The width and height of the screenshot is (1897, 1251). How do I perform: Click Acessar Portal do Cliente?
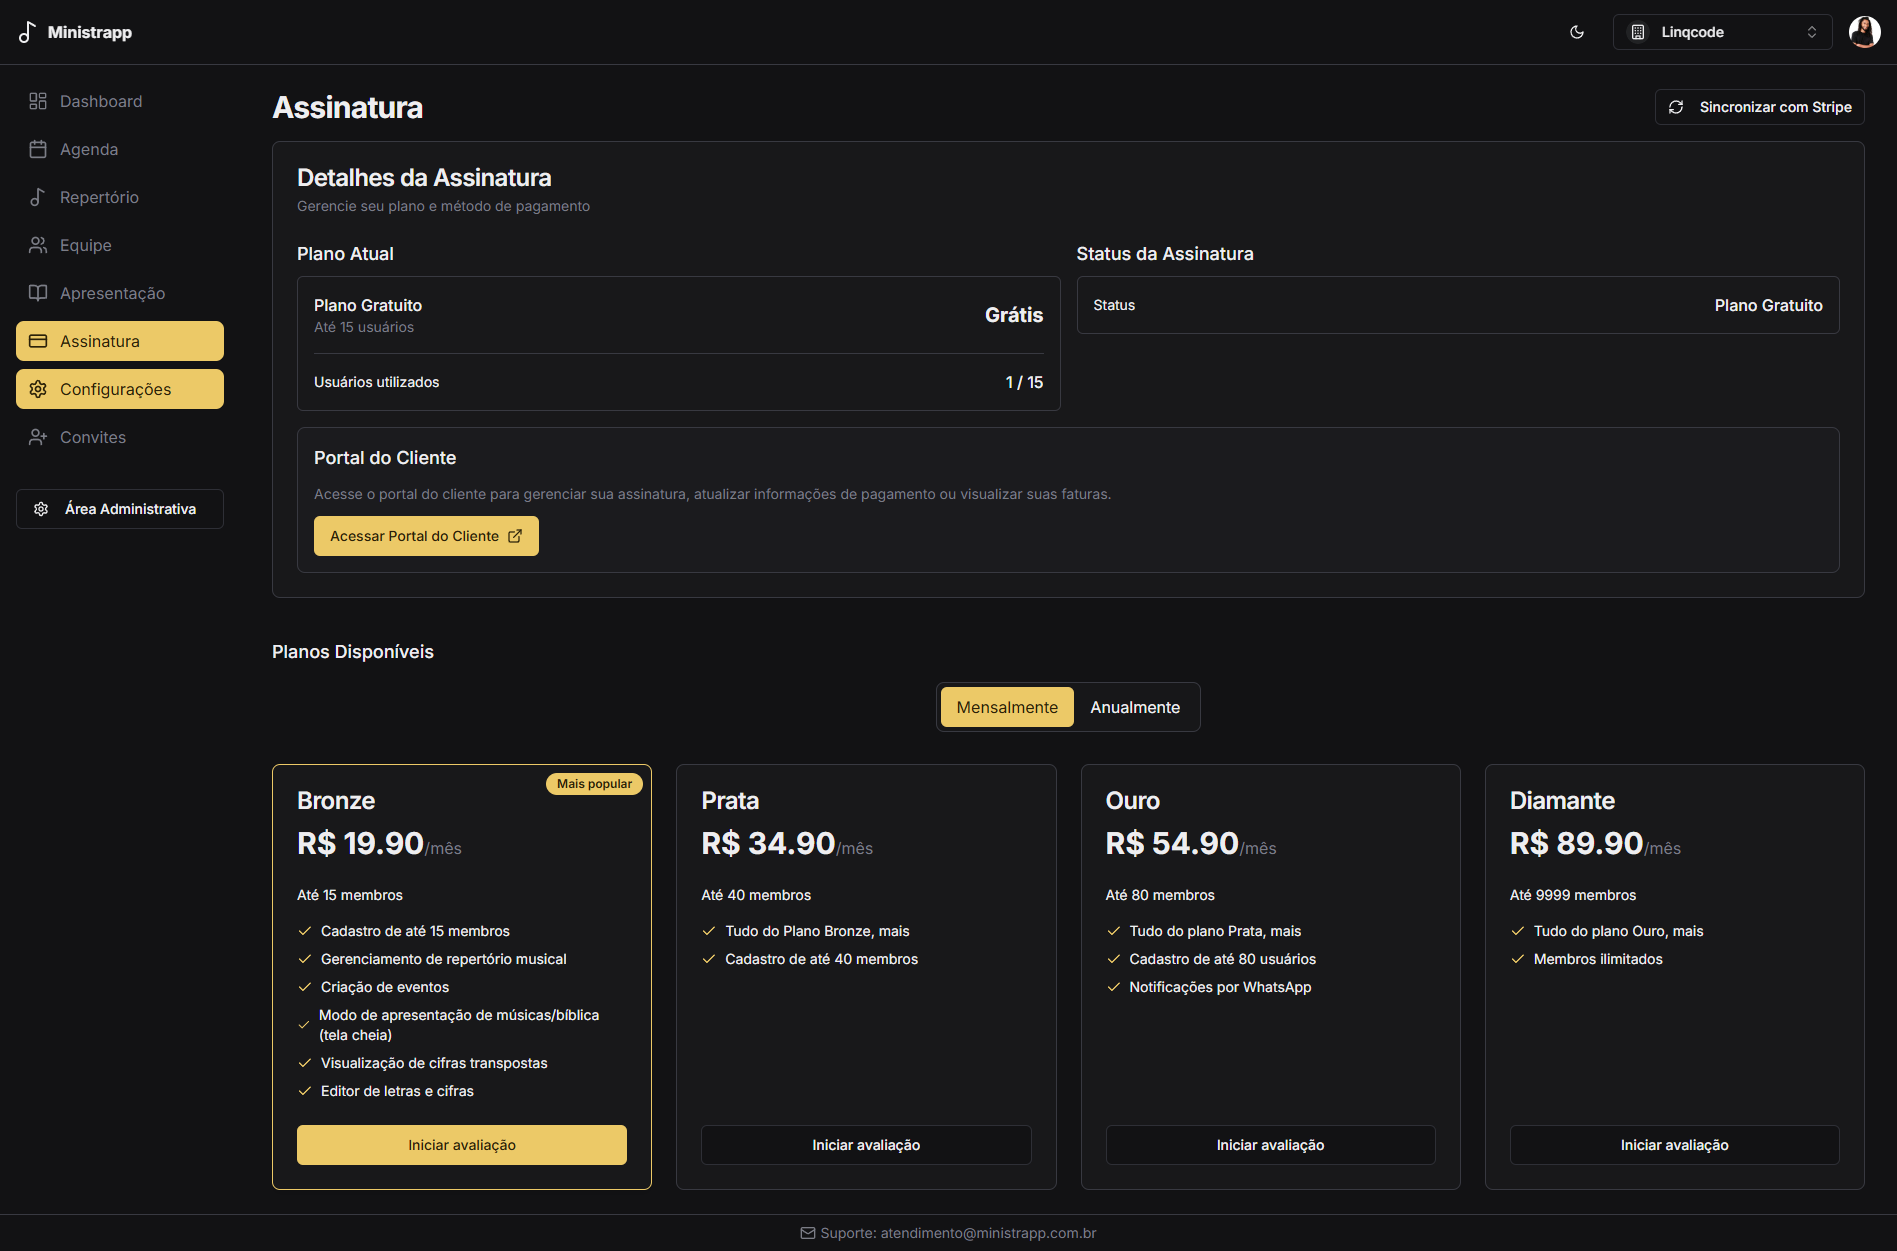pyautogui.click(x=426, y=536)
